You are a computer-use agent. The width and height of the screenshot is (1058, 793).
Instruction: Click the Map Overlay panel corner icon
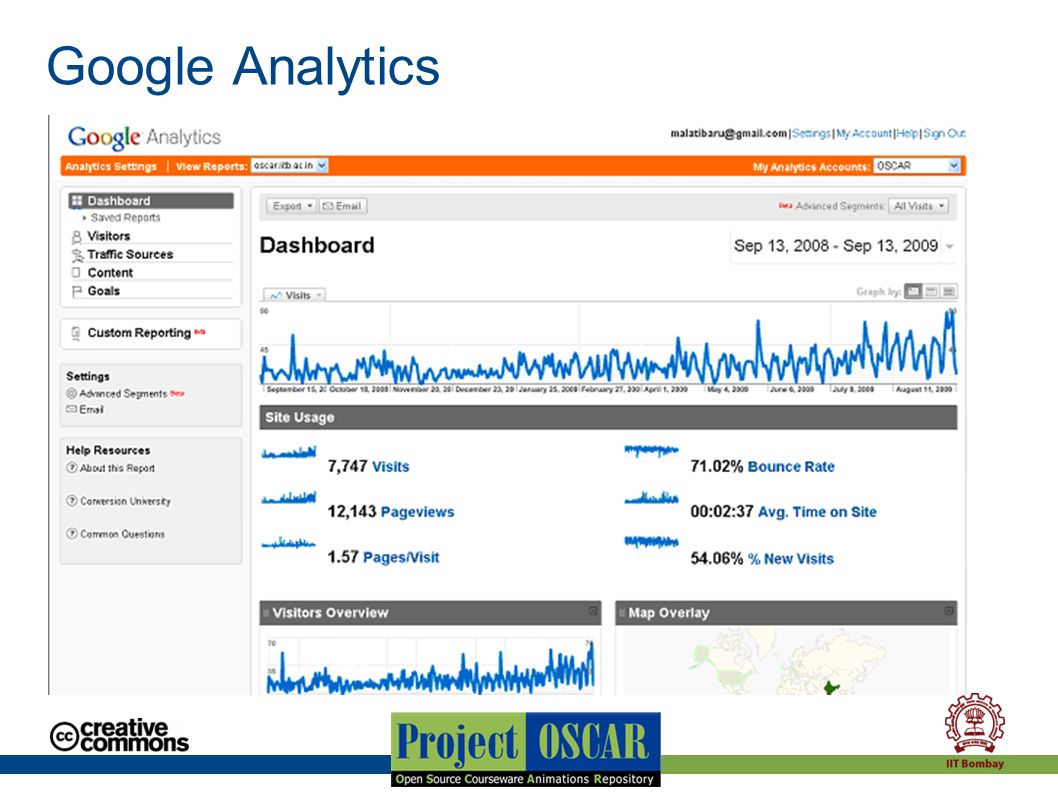pyautogui.click(x=949, y=611)
